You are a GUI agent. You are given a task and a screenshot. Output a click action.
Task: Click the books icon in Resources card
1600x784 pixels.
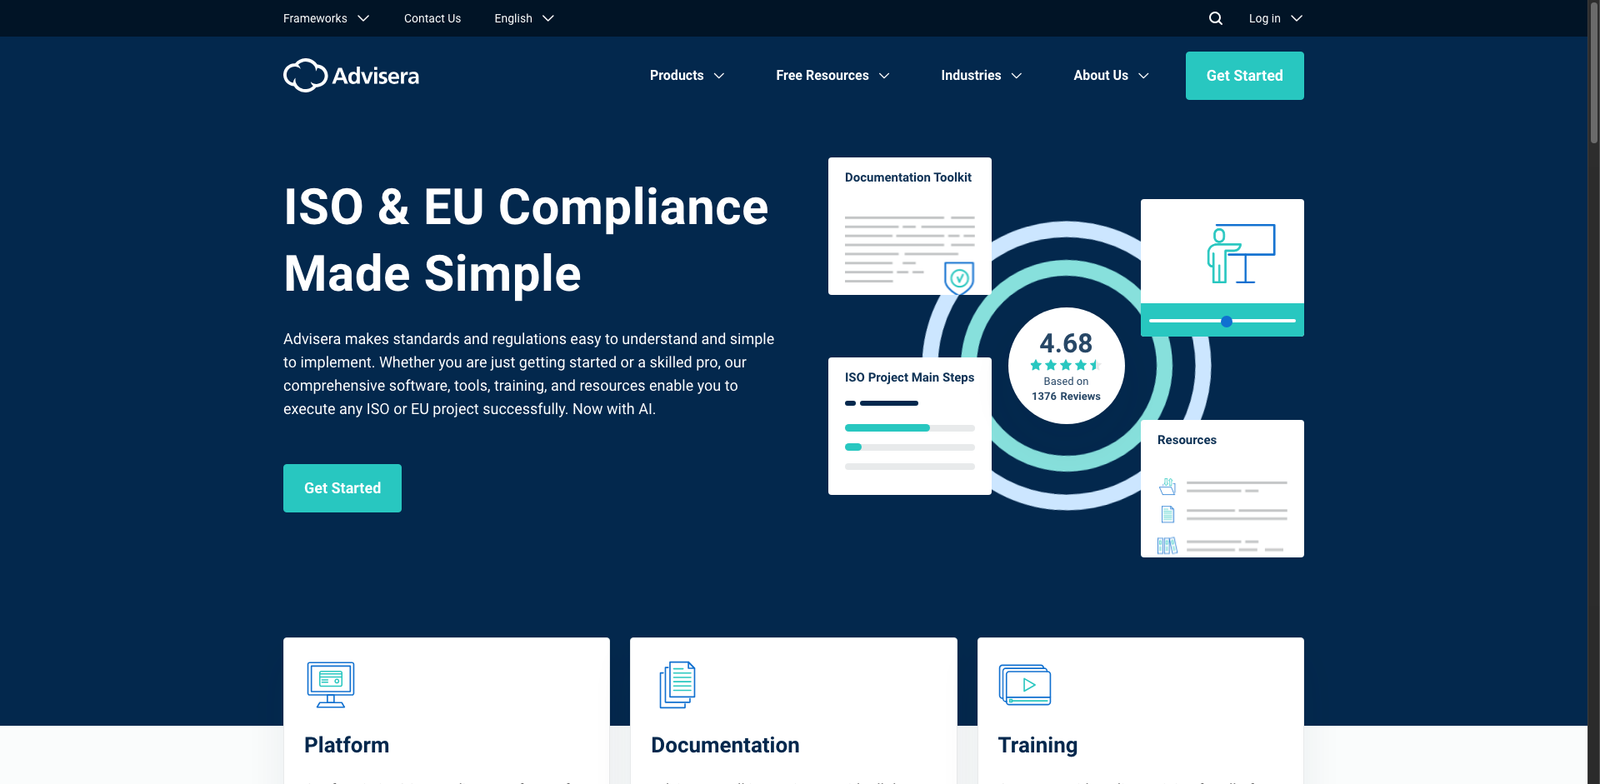(x=1167, y=545)
